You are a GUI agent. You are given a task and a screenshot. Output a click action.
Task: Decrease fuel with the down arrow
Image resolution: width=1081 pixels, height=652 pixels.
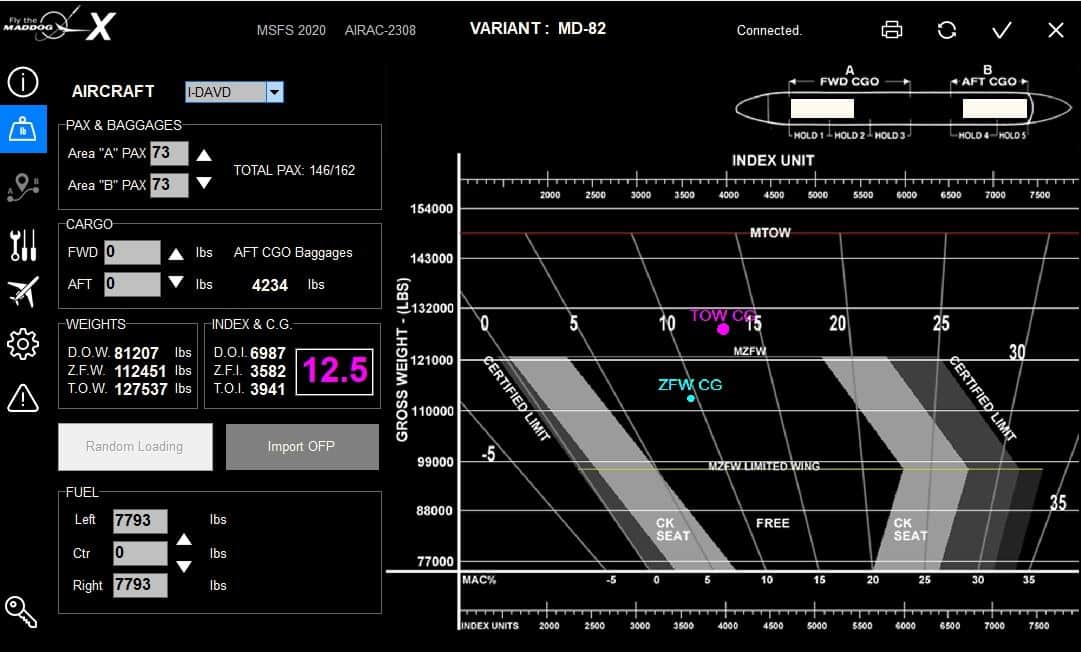(184, 567)
